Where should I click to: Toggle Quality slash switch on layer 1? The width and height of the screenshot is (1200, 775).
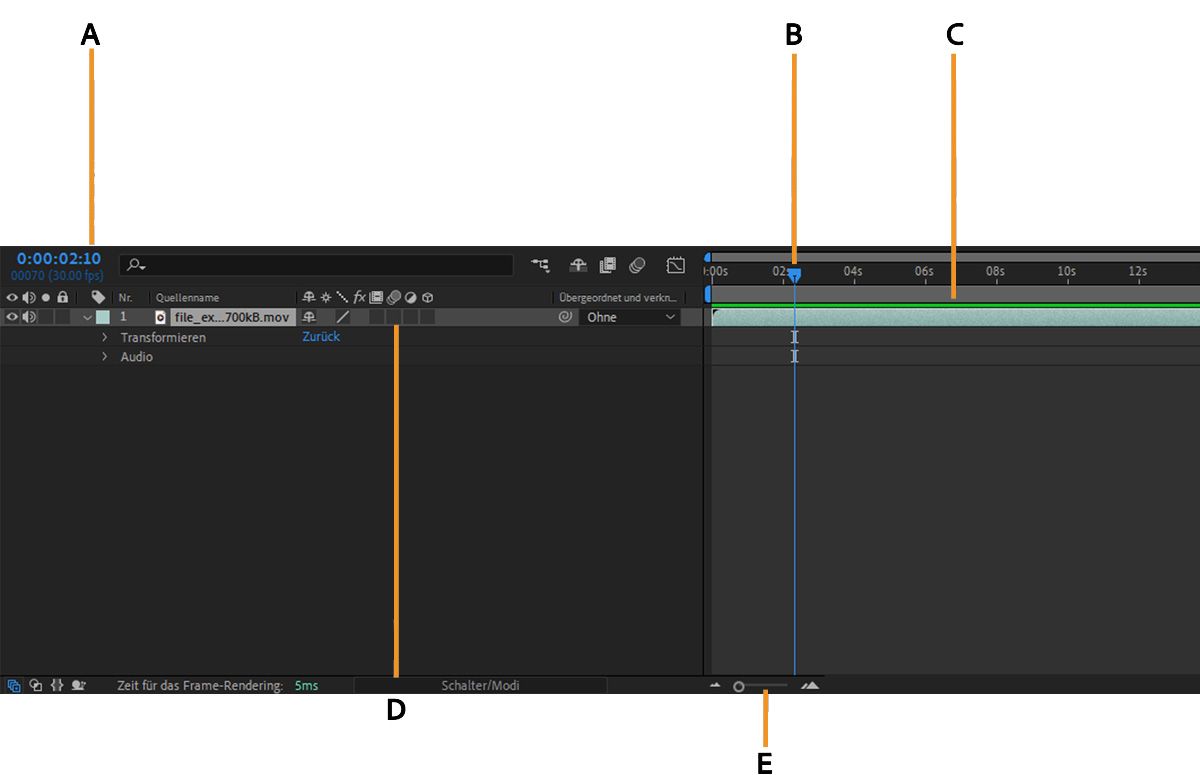(x=342, y=317)
